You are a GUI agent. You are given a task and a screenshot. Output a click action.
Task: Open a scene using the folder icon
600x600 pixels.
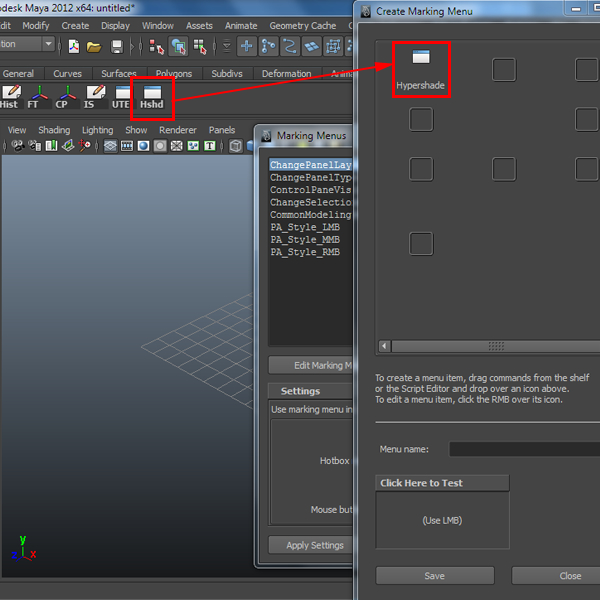[94, 46]
